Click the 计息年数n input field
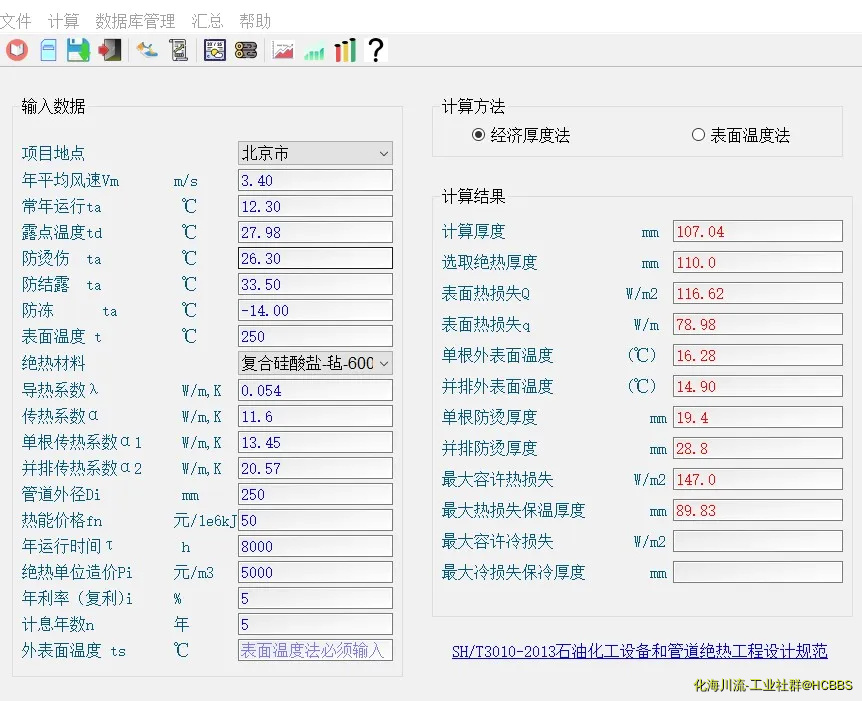This screenshot has width=862, height=701. (316, 624)
